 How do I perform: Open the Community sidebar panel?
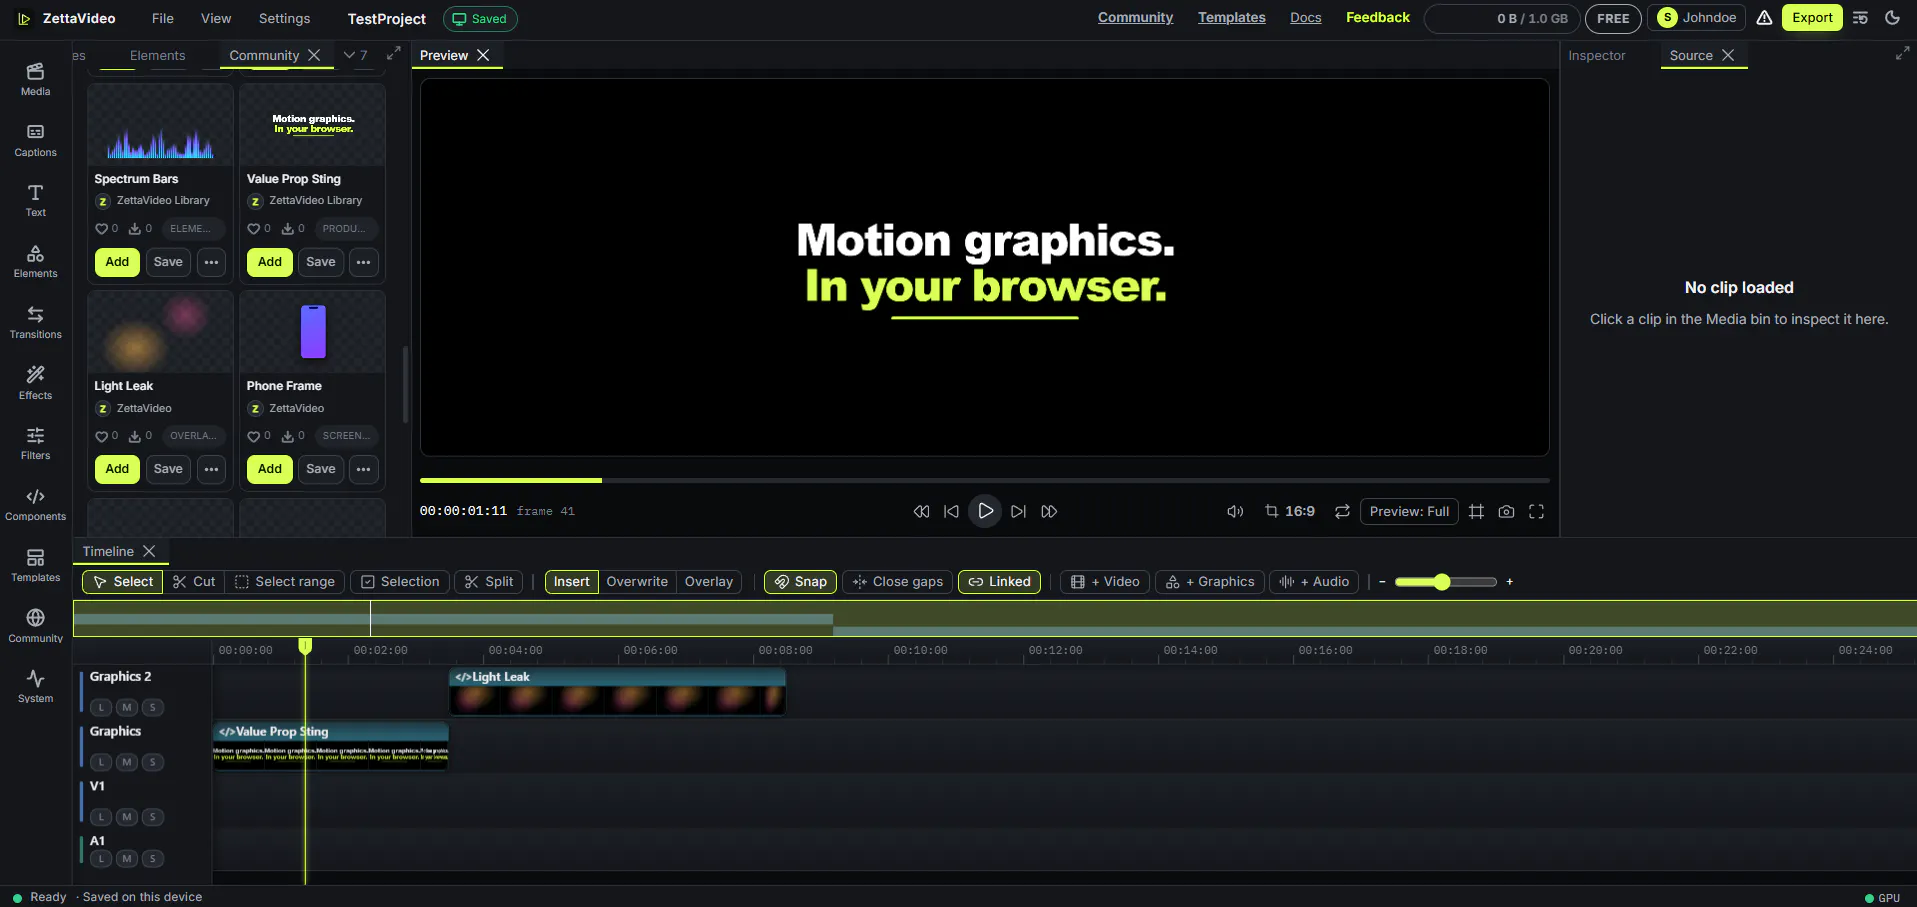(35, 626)
